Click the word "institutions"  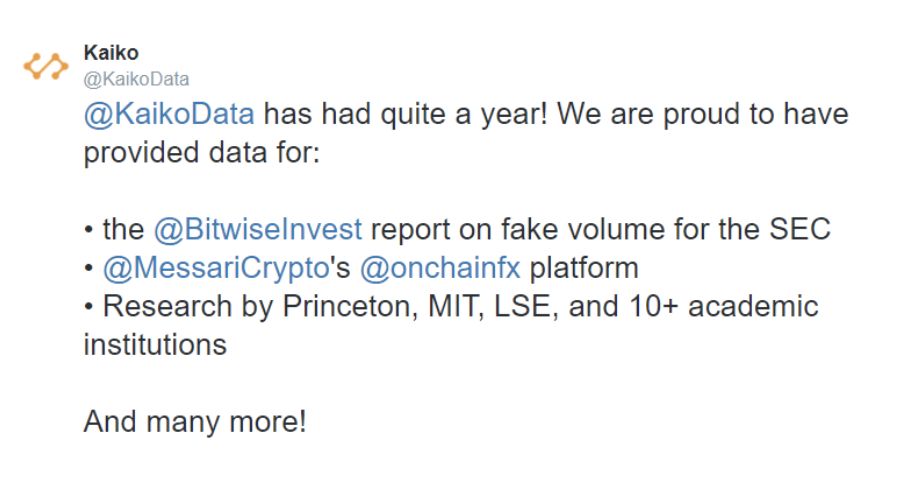pos(155,345)
